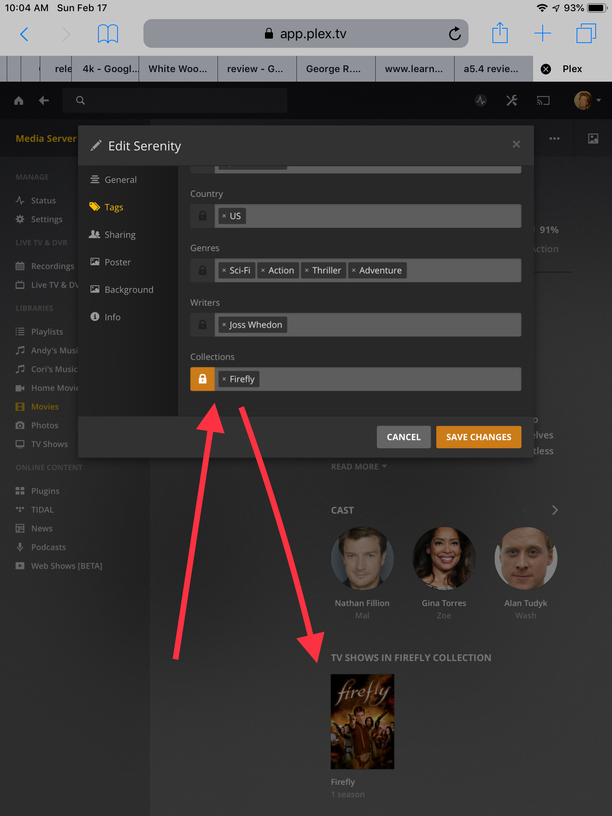Toggle the Writers field lock
Viewport: 612px width, 816px height.
(x=202, y=325)
